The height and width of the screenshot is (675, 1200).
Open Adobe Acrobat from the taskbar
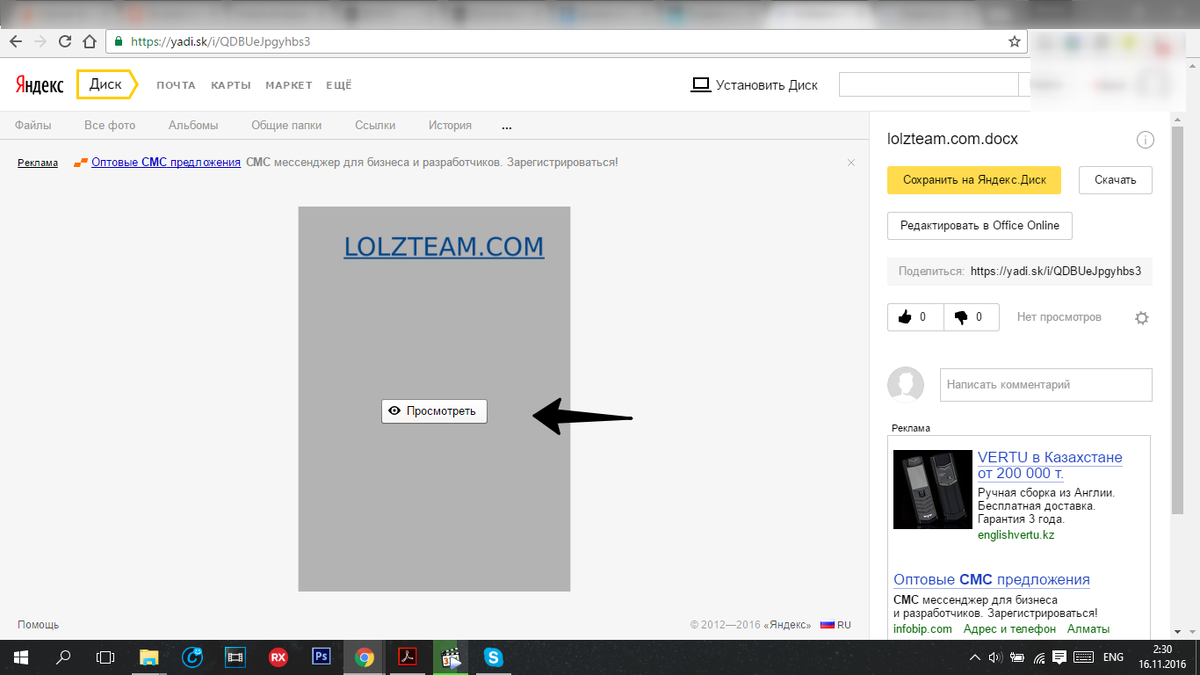click(x=407, y=658)
